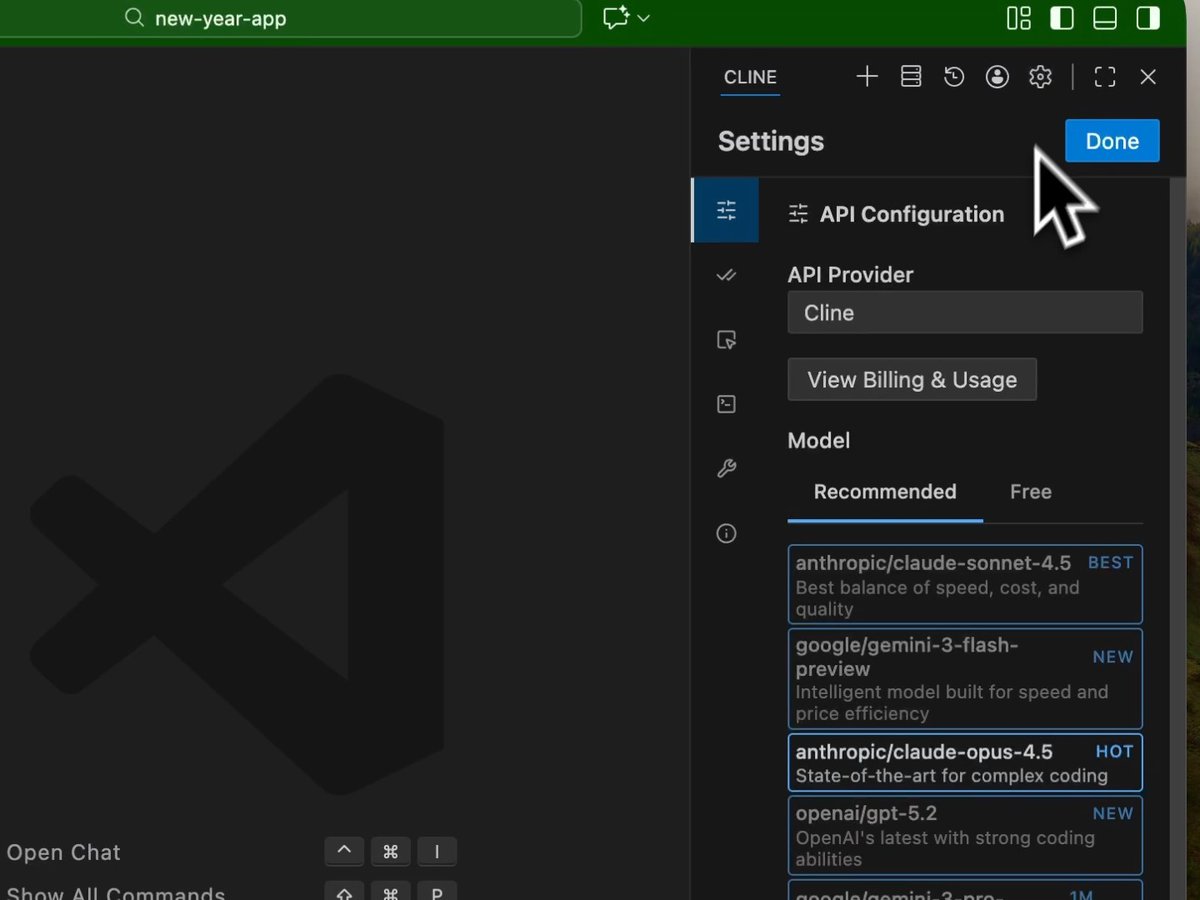Toggle bottom panel layout icon
Image resolution: width=1200 pixels, height=900 pixels.
click(x=1105, y=18)
